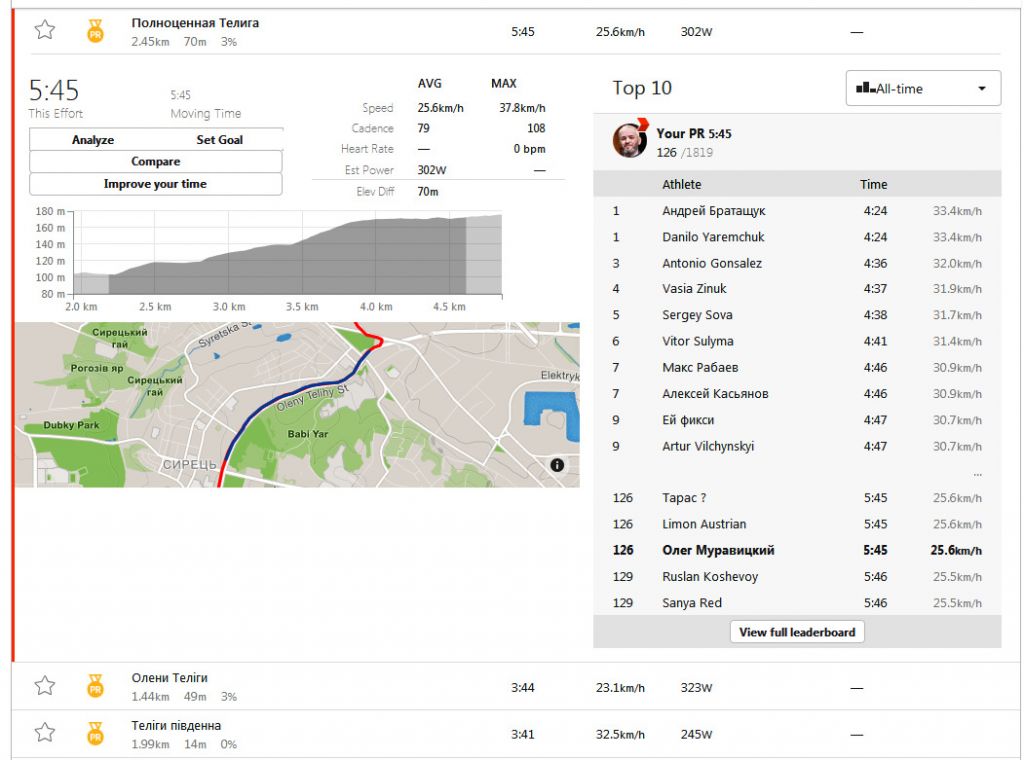Viewport: 1024px width, 760px height.
Task: Click the elevation profile chart at 3.5 km
Action: pos(302,260)
